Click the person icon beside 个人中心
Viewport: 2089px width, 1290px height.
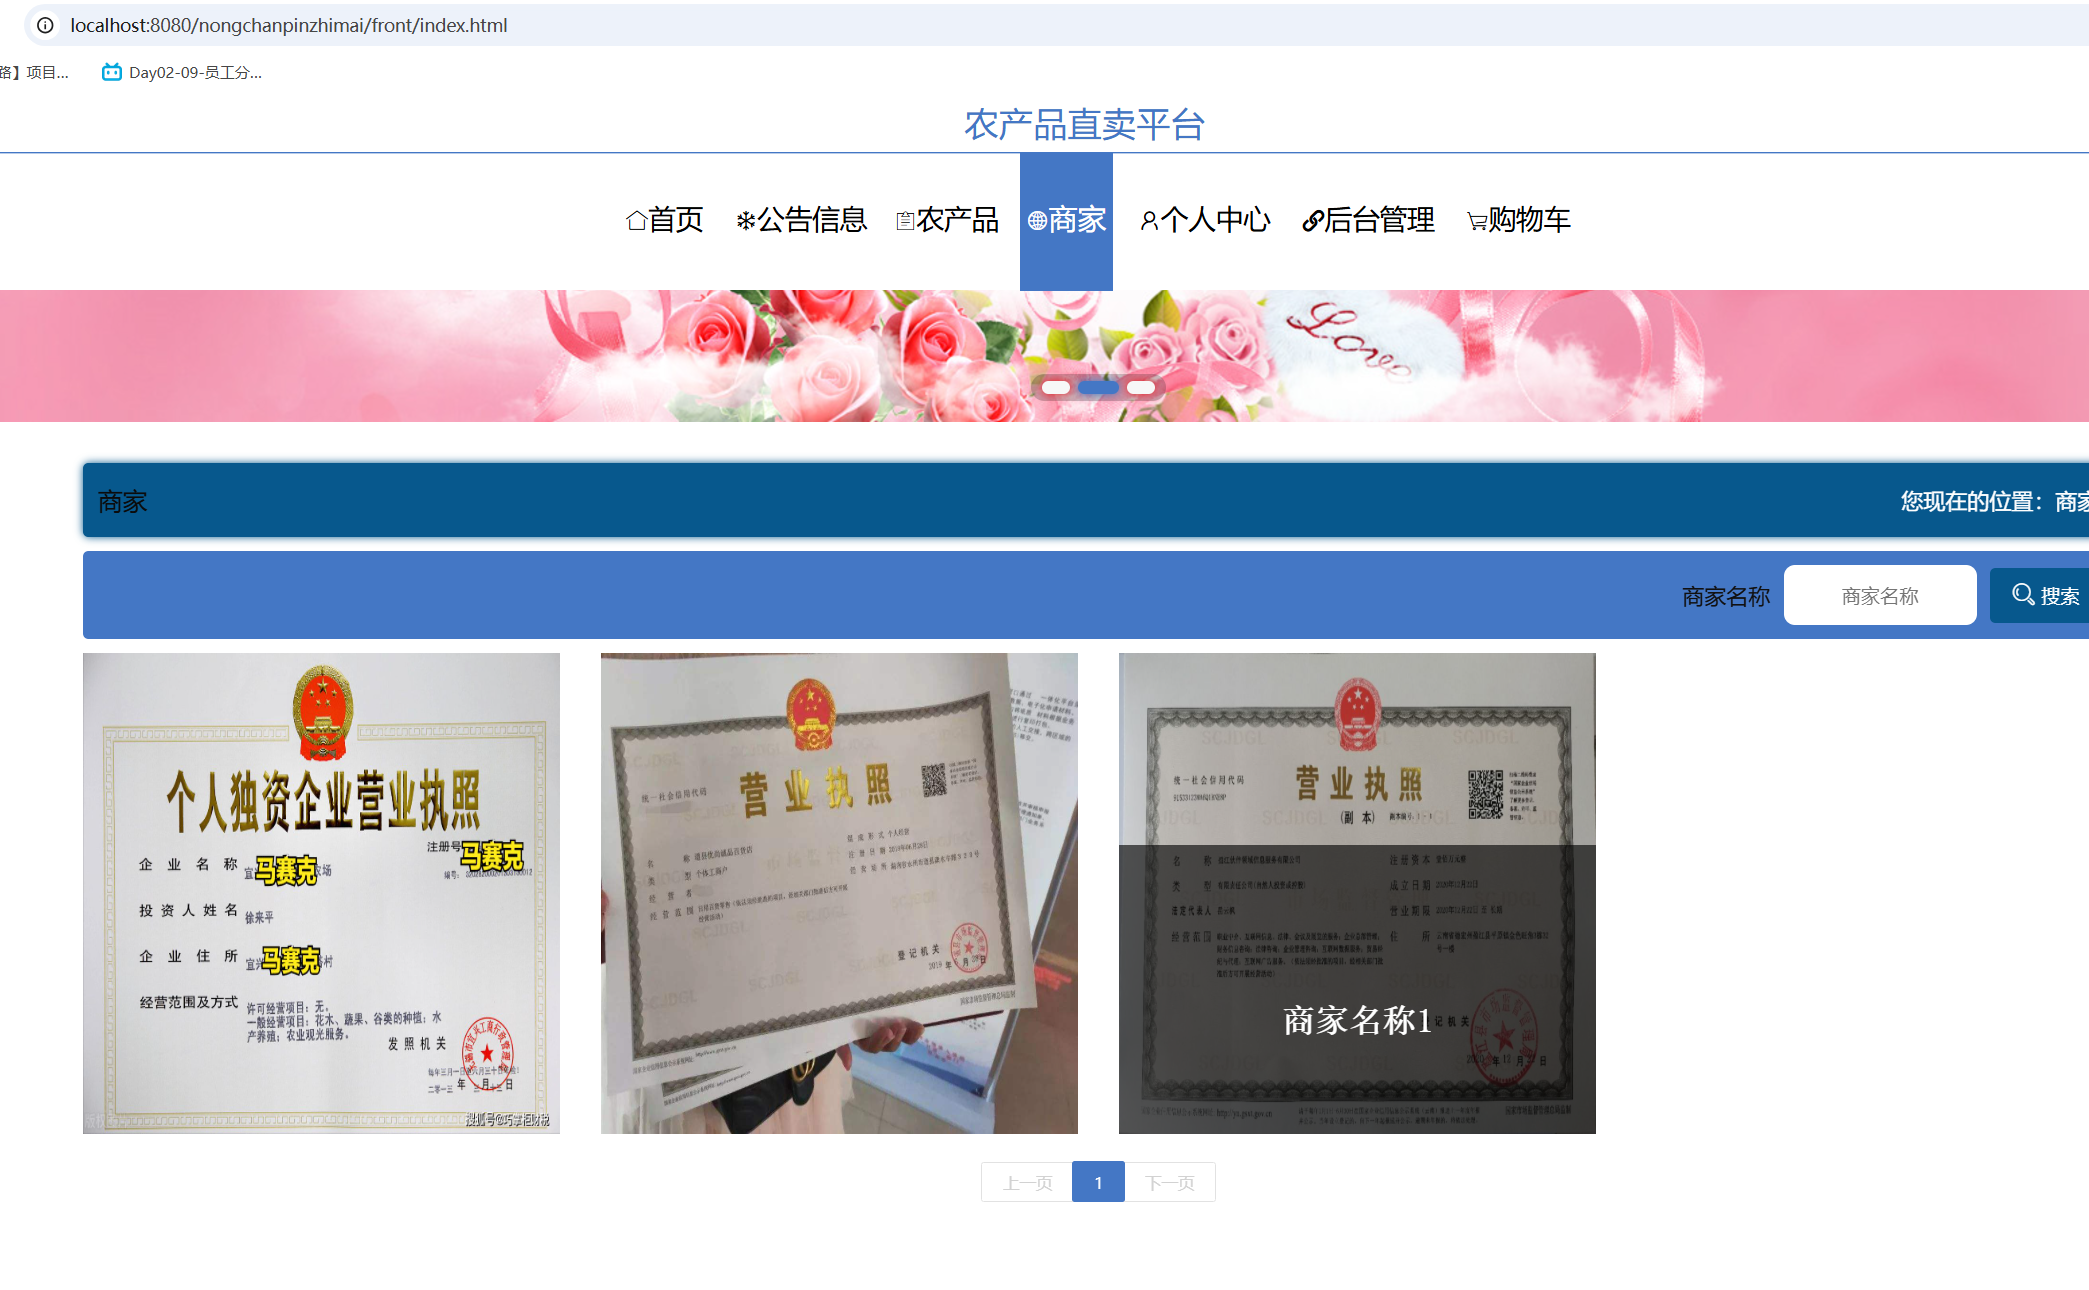pos(1149,221)
